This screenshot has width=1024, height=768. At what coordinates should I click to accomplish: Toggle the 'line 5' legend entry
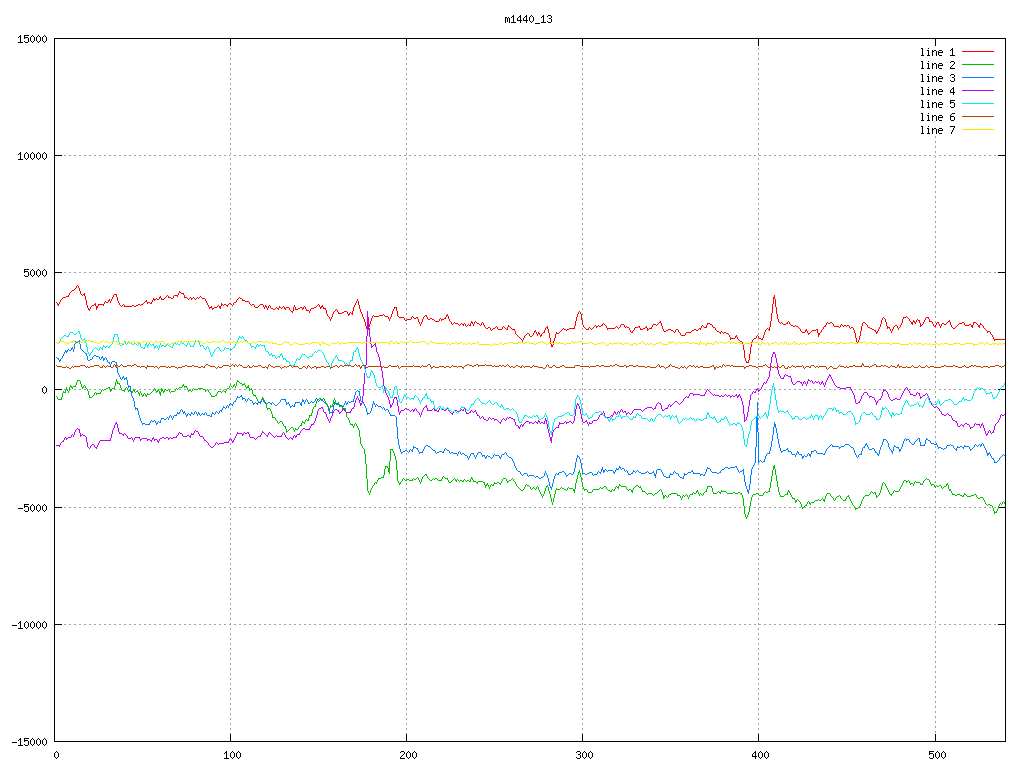[937, 104]
